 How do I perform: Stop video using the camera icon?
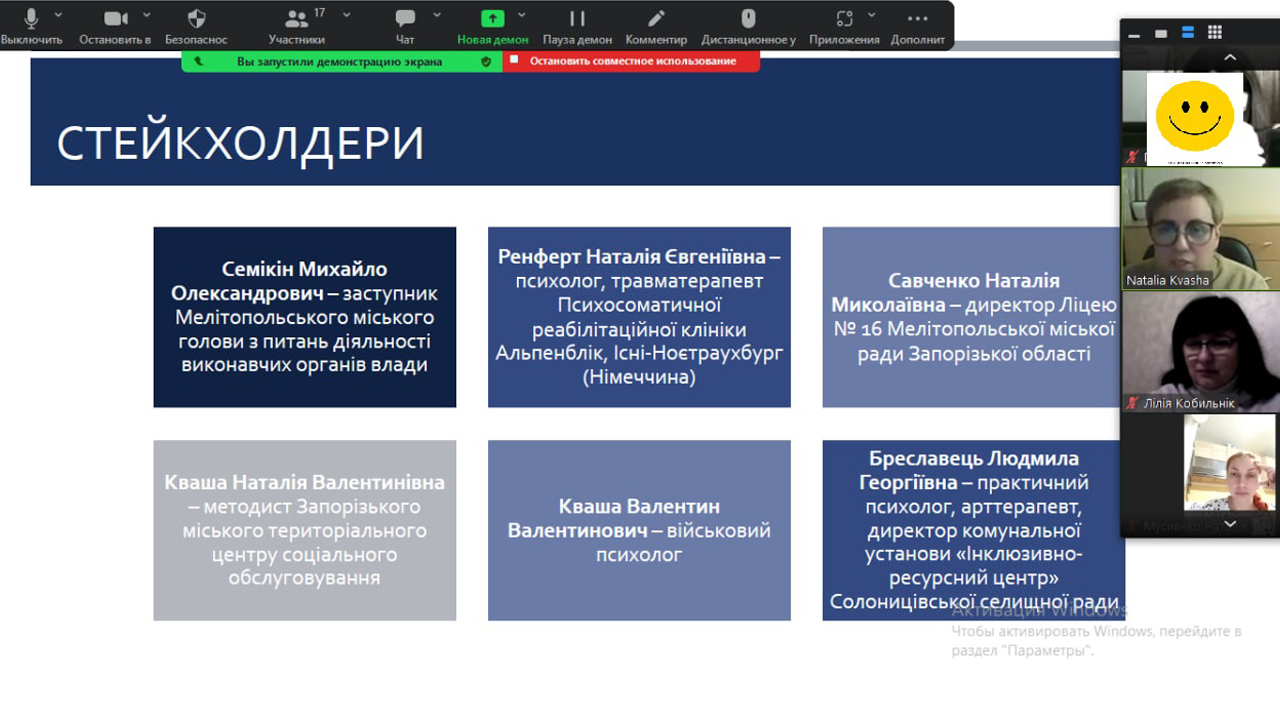pyautogui.click(x=116, y=24)
